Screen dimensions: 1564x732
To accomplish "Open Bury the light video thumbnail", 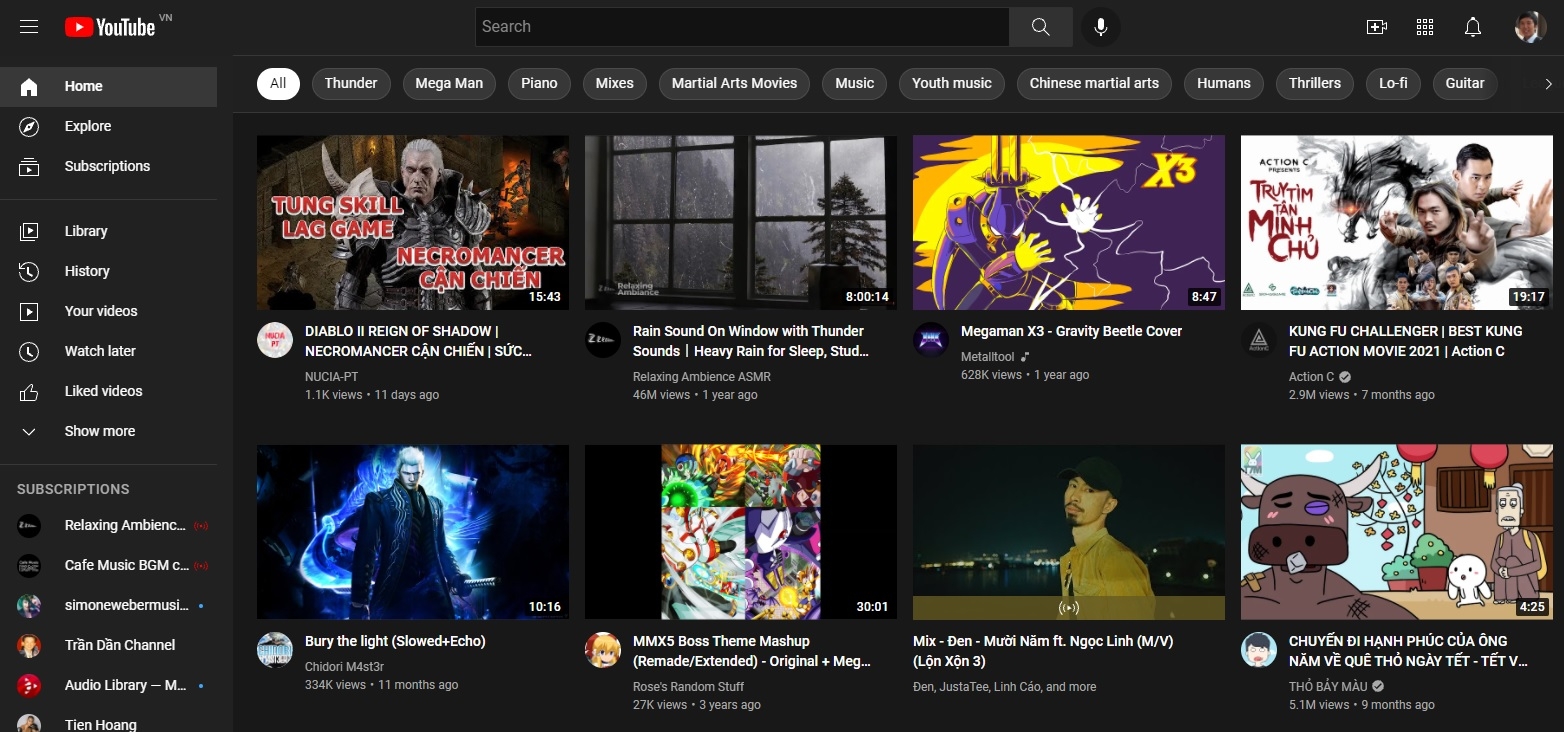I will [413, 532].
